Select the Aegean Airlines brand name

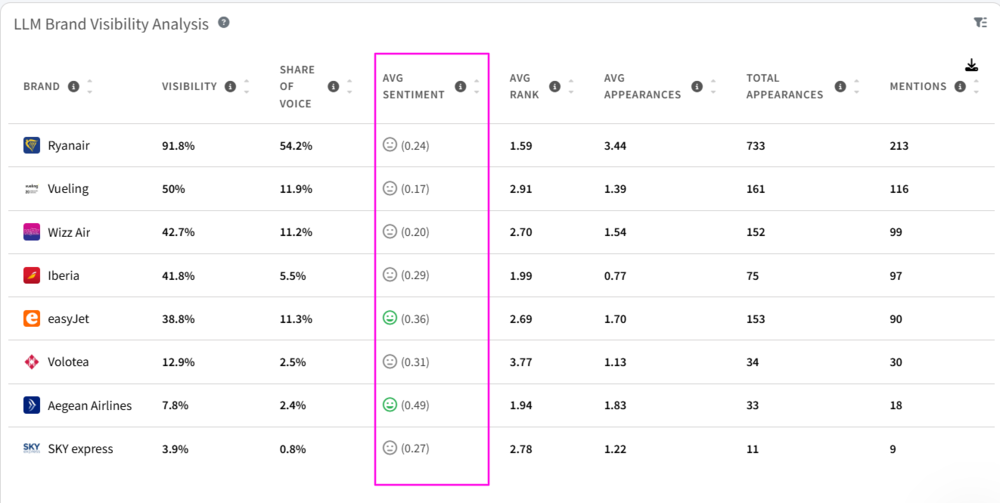pyautogui.click(x=90, y=405)
